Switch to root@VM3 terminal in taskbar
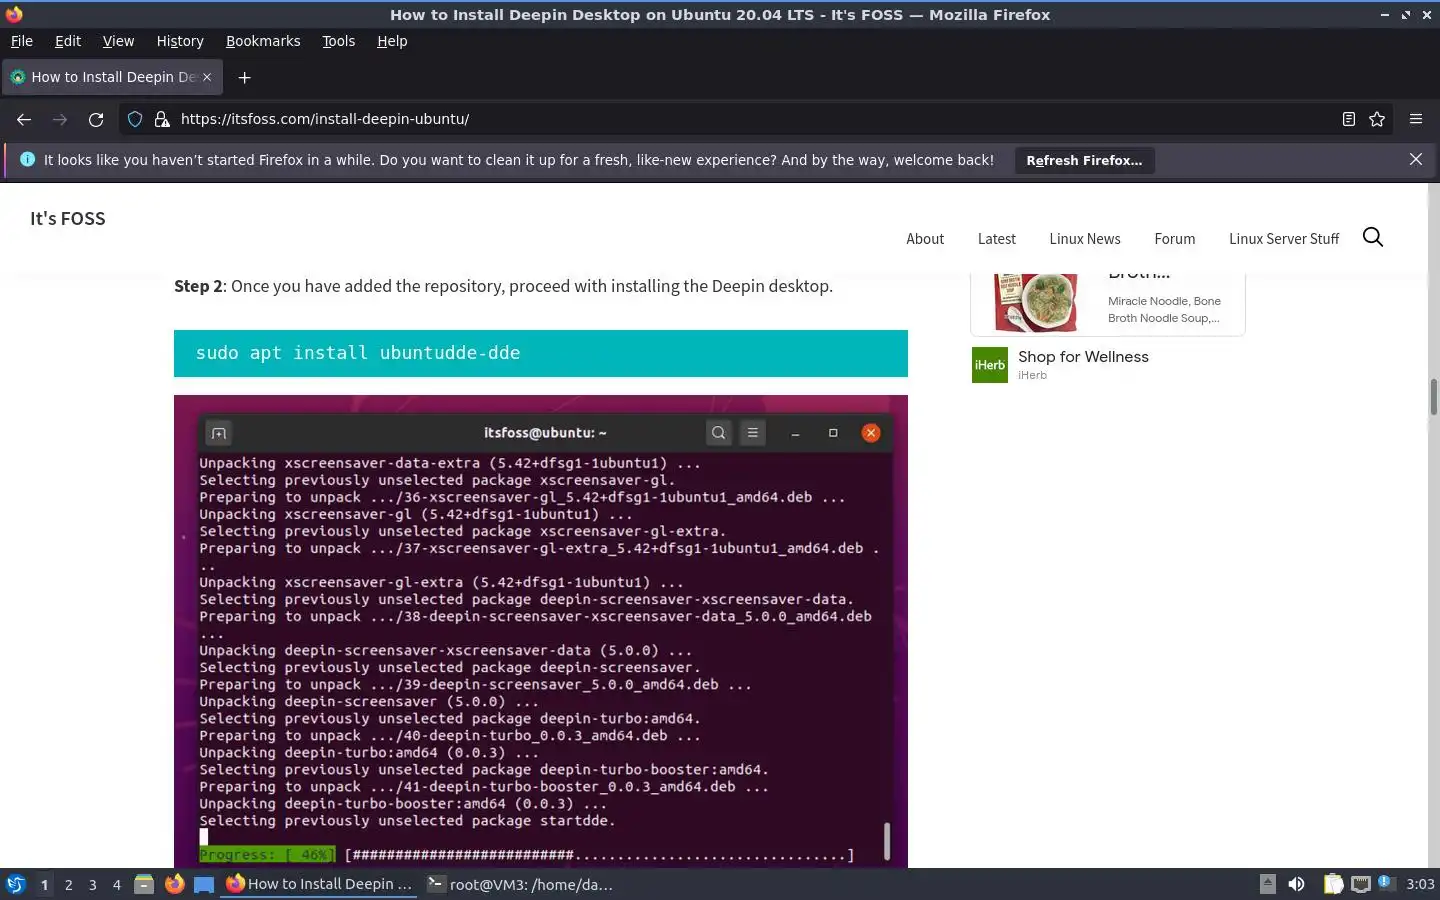Screen dimensions: 1440x900 point(520,884)
